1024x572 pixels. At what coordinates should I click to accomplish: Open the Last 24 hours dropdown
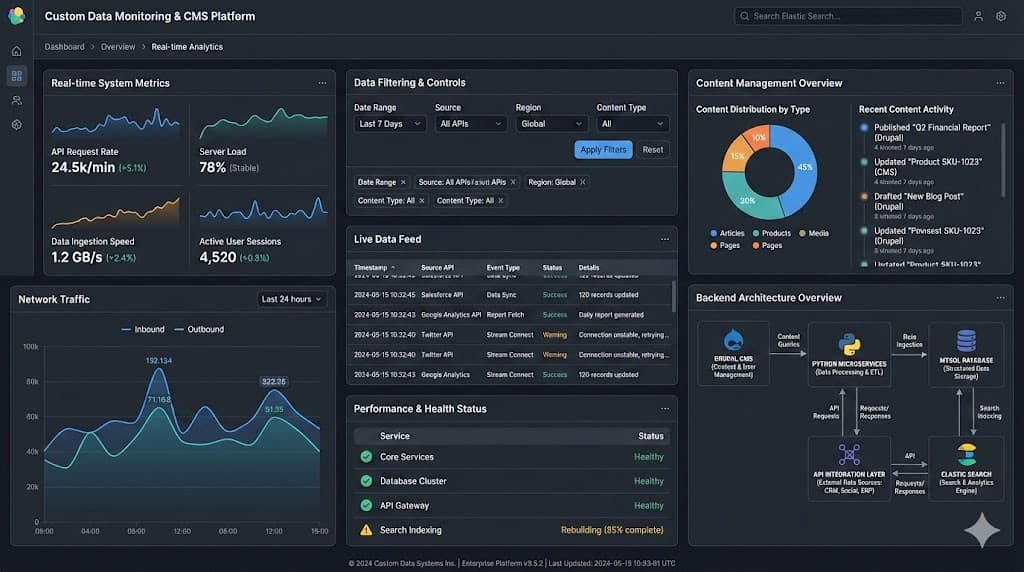(292, 299)
